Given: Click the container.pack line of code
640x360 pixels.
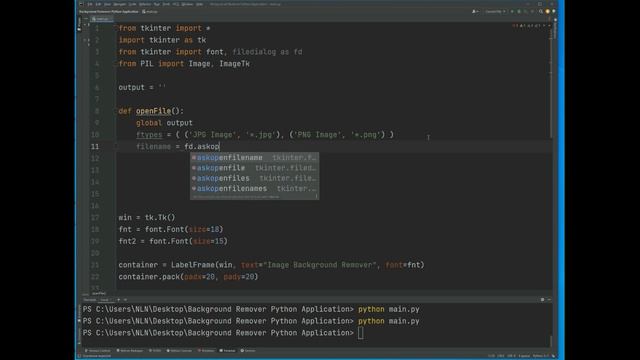Looking at the screenshot, I should (x=188, y=277).
